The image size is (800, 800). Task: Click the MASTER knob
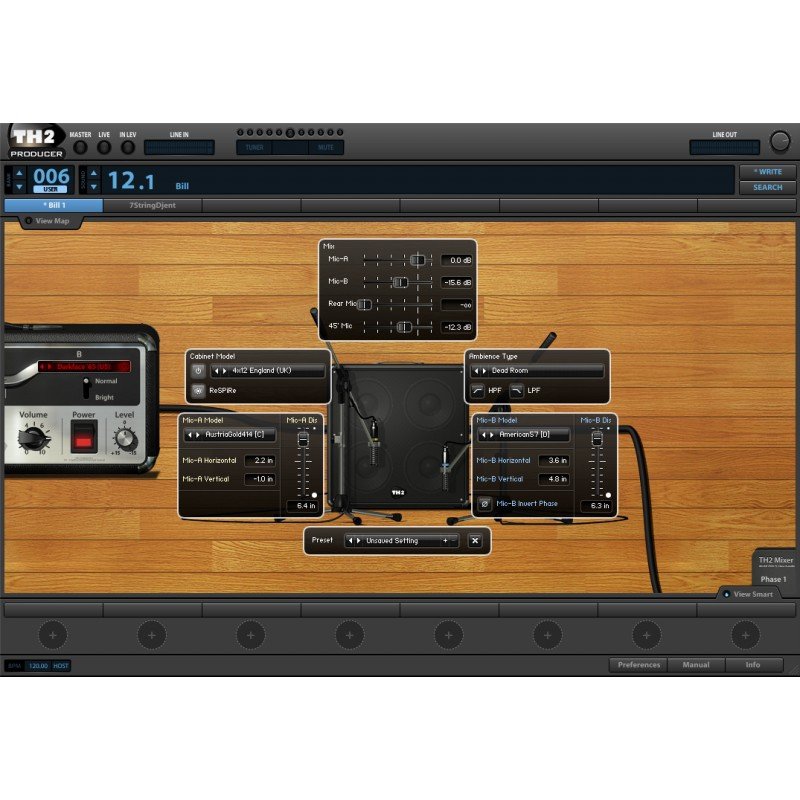point(80,147)
